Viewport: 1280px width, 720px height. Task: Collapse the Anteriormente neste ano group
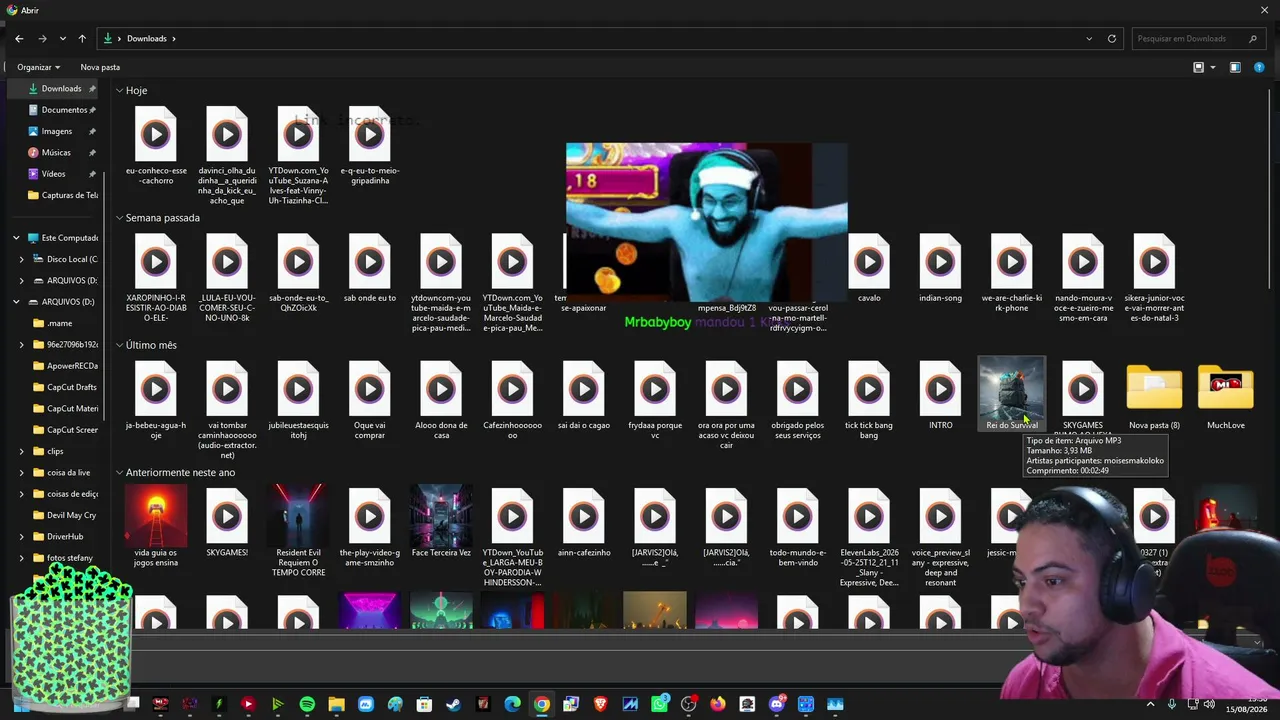tap(119, 473)
